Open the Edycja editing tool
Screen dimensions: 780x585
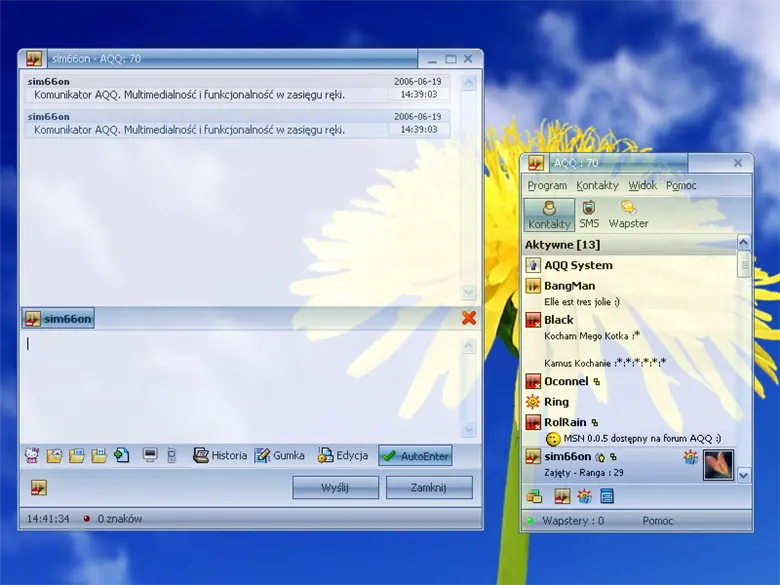[343, 455]
